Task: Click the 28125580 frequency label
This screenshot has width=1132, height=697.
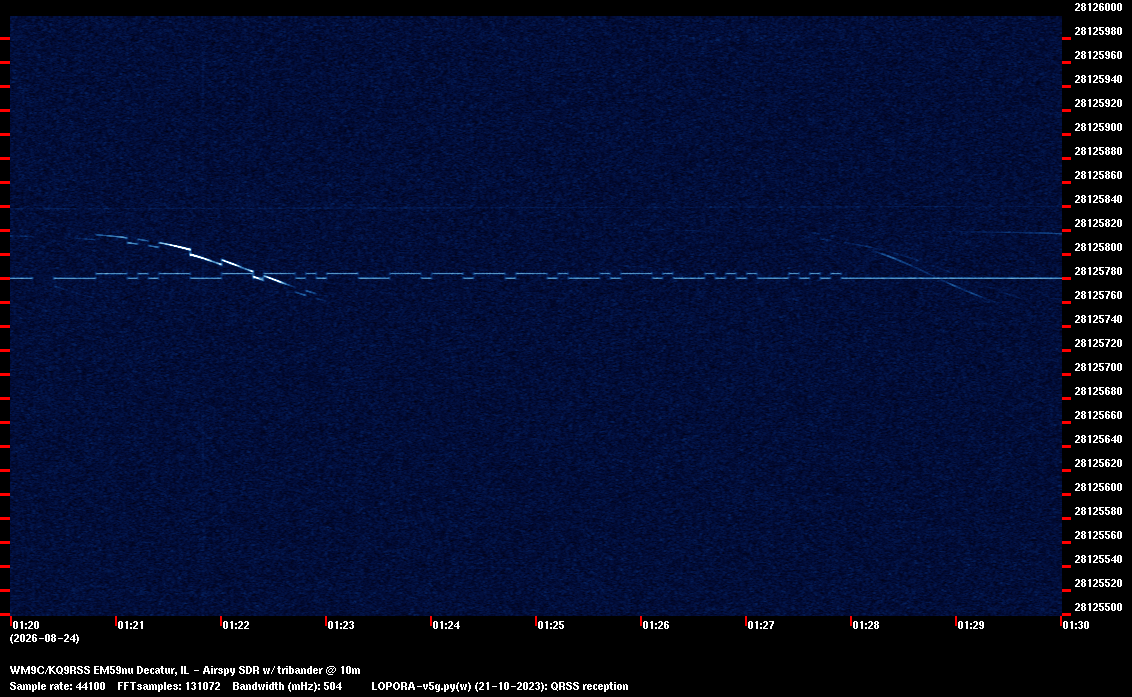Action: pyautogui.click(x=1098, y=511)
